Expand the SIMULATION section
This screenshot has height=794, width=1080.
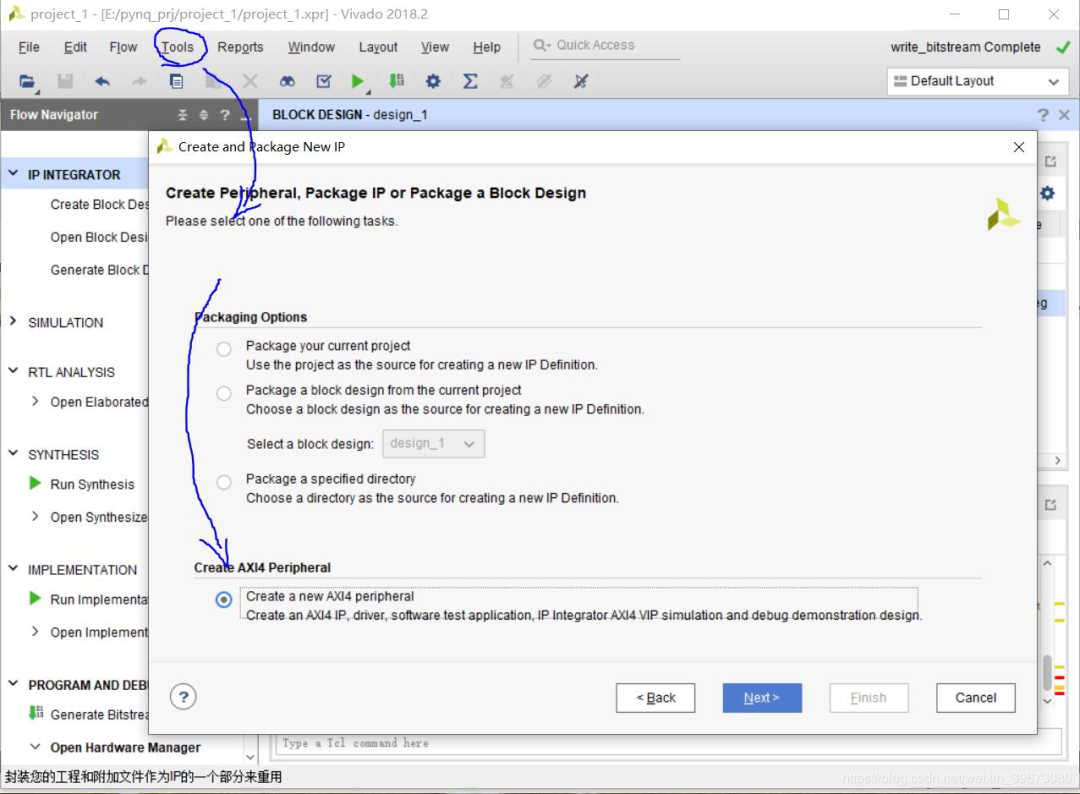(x=13, y=322)
